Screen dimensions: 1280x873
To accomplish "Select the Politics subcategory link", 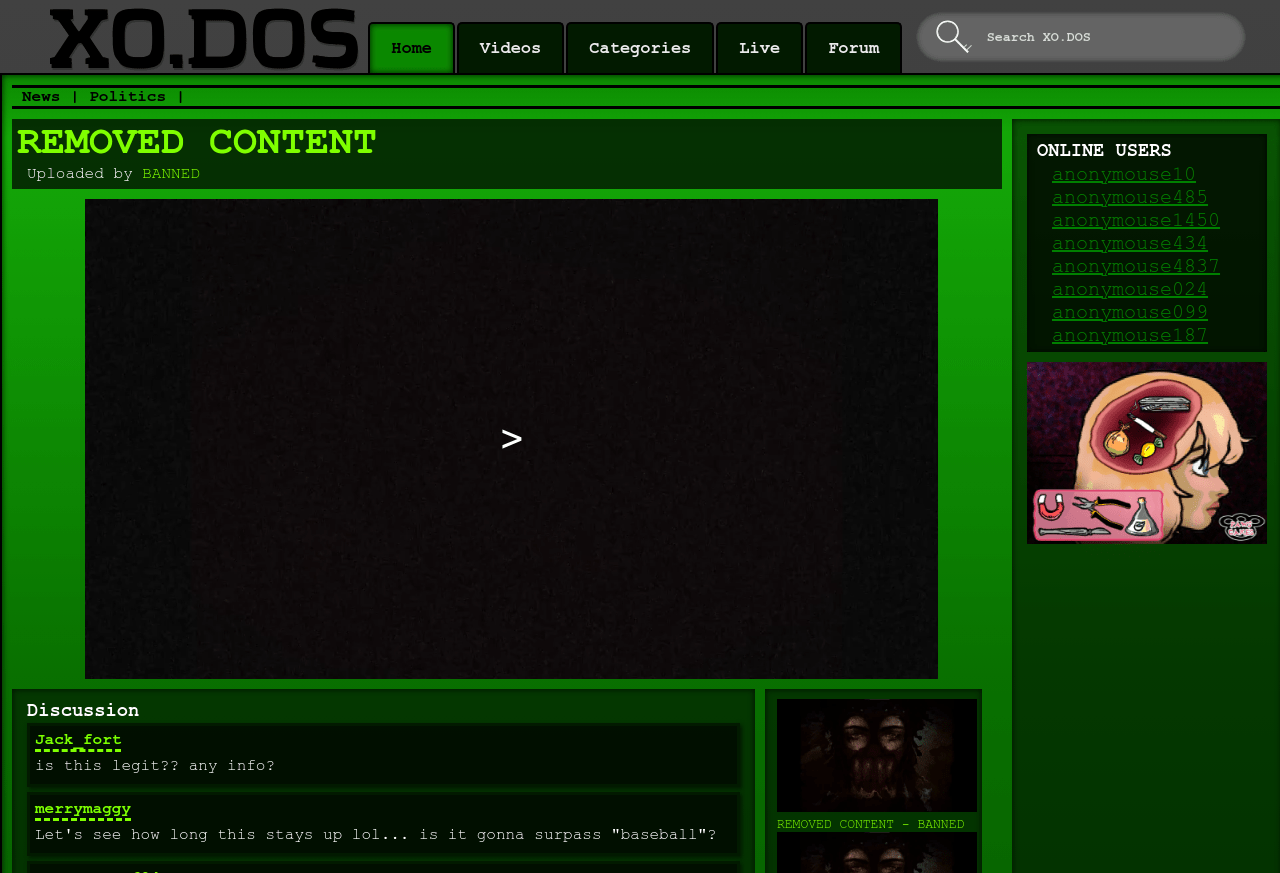I will click(x=128, y=97).
